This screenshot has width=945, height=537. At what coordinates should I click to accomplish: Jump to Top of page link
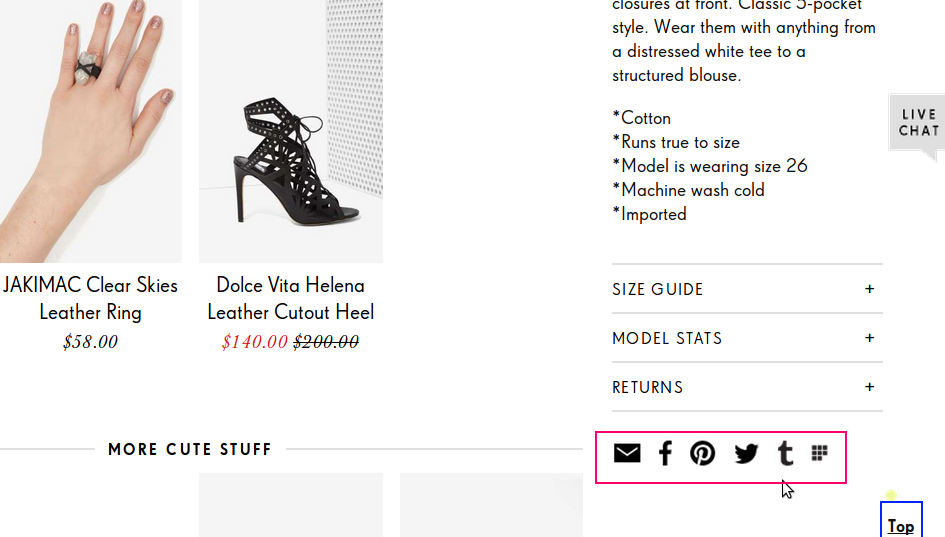[x=900, y=525]
